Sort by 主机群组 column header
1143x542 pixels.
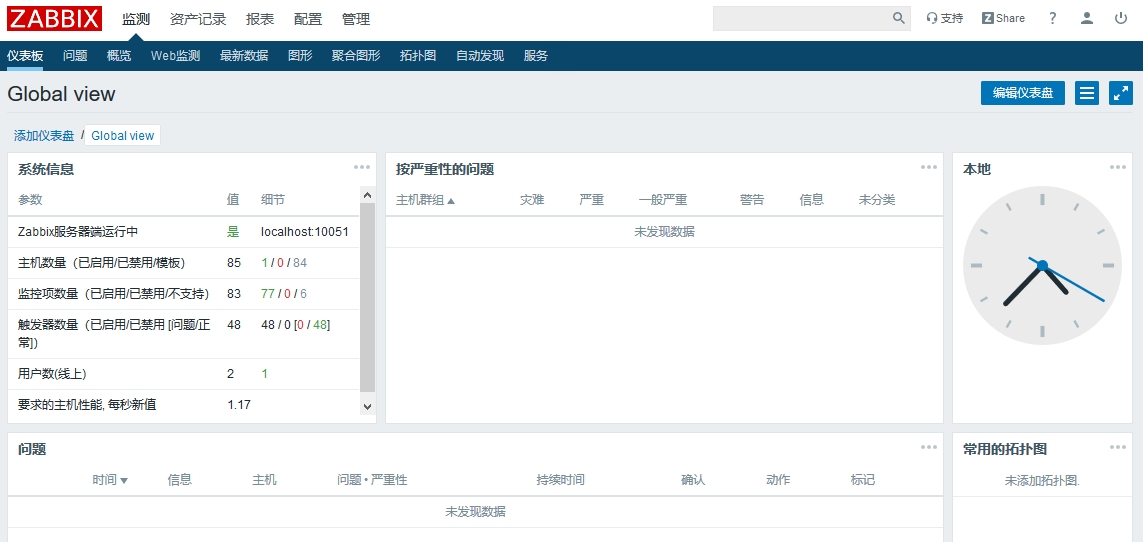point(425,200)
